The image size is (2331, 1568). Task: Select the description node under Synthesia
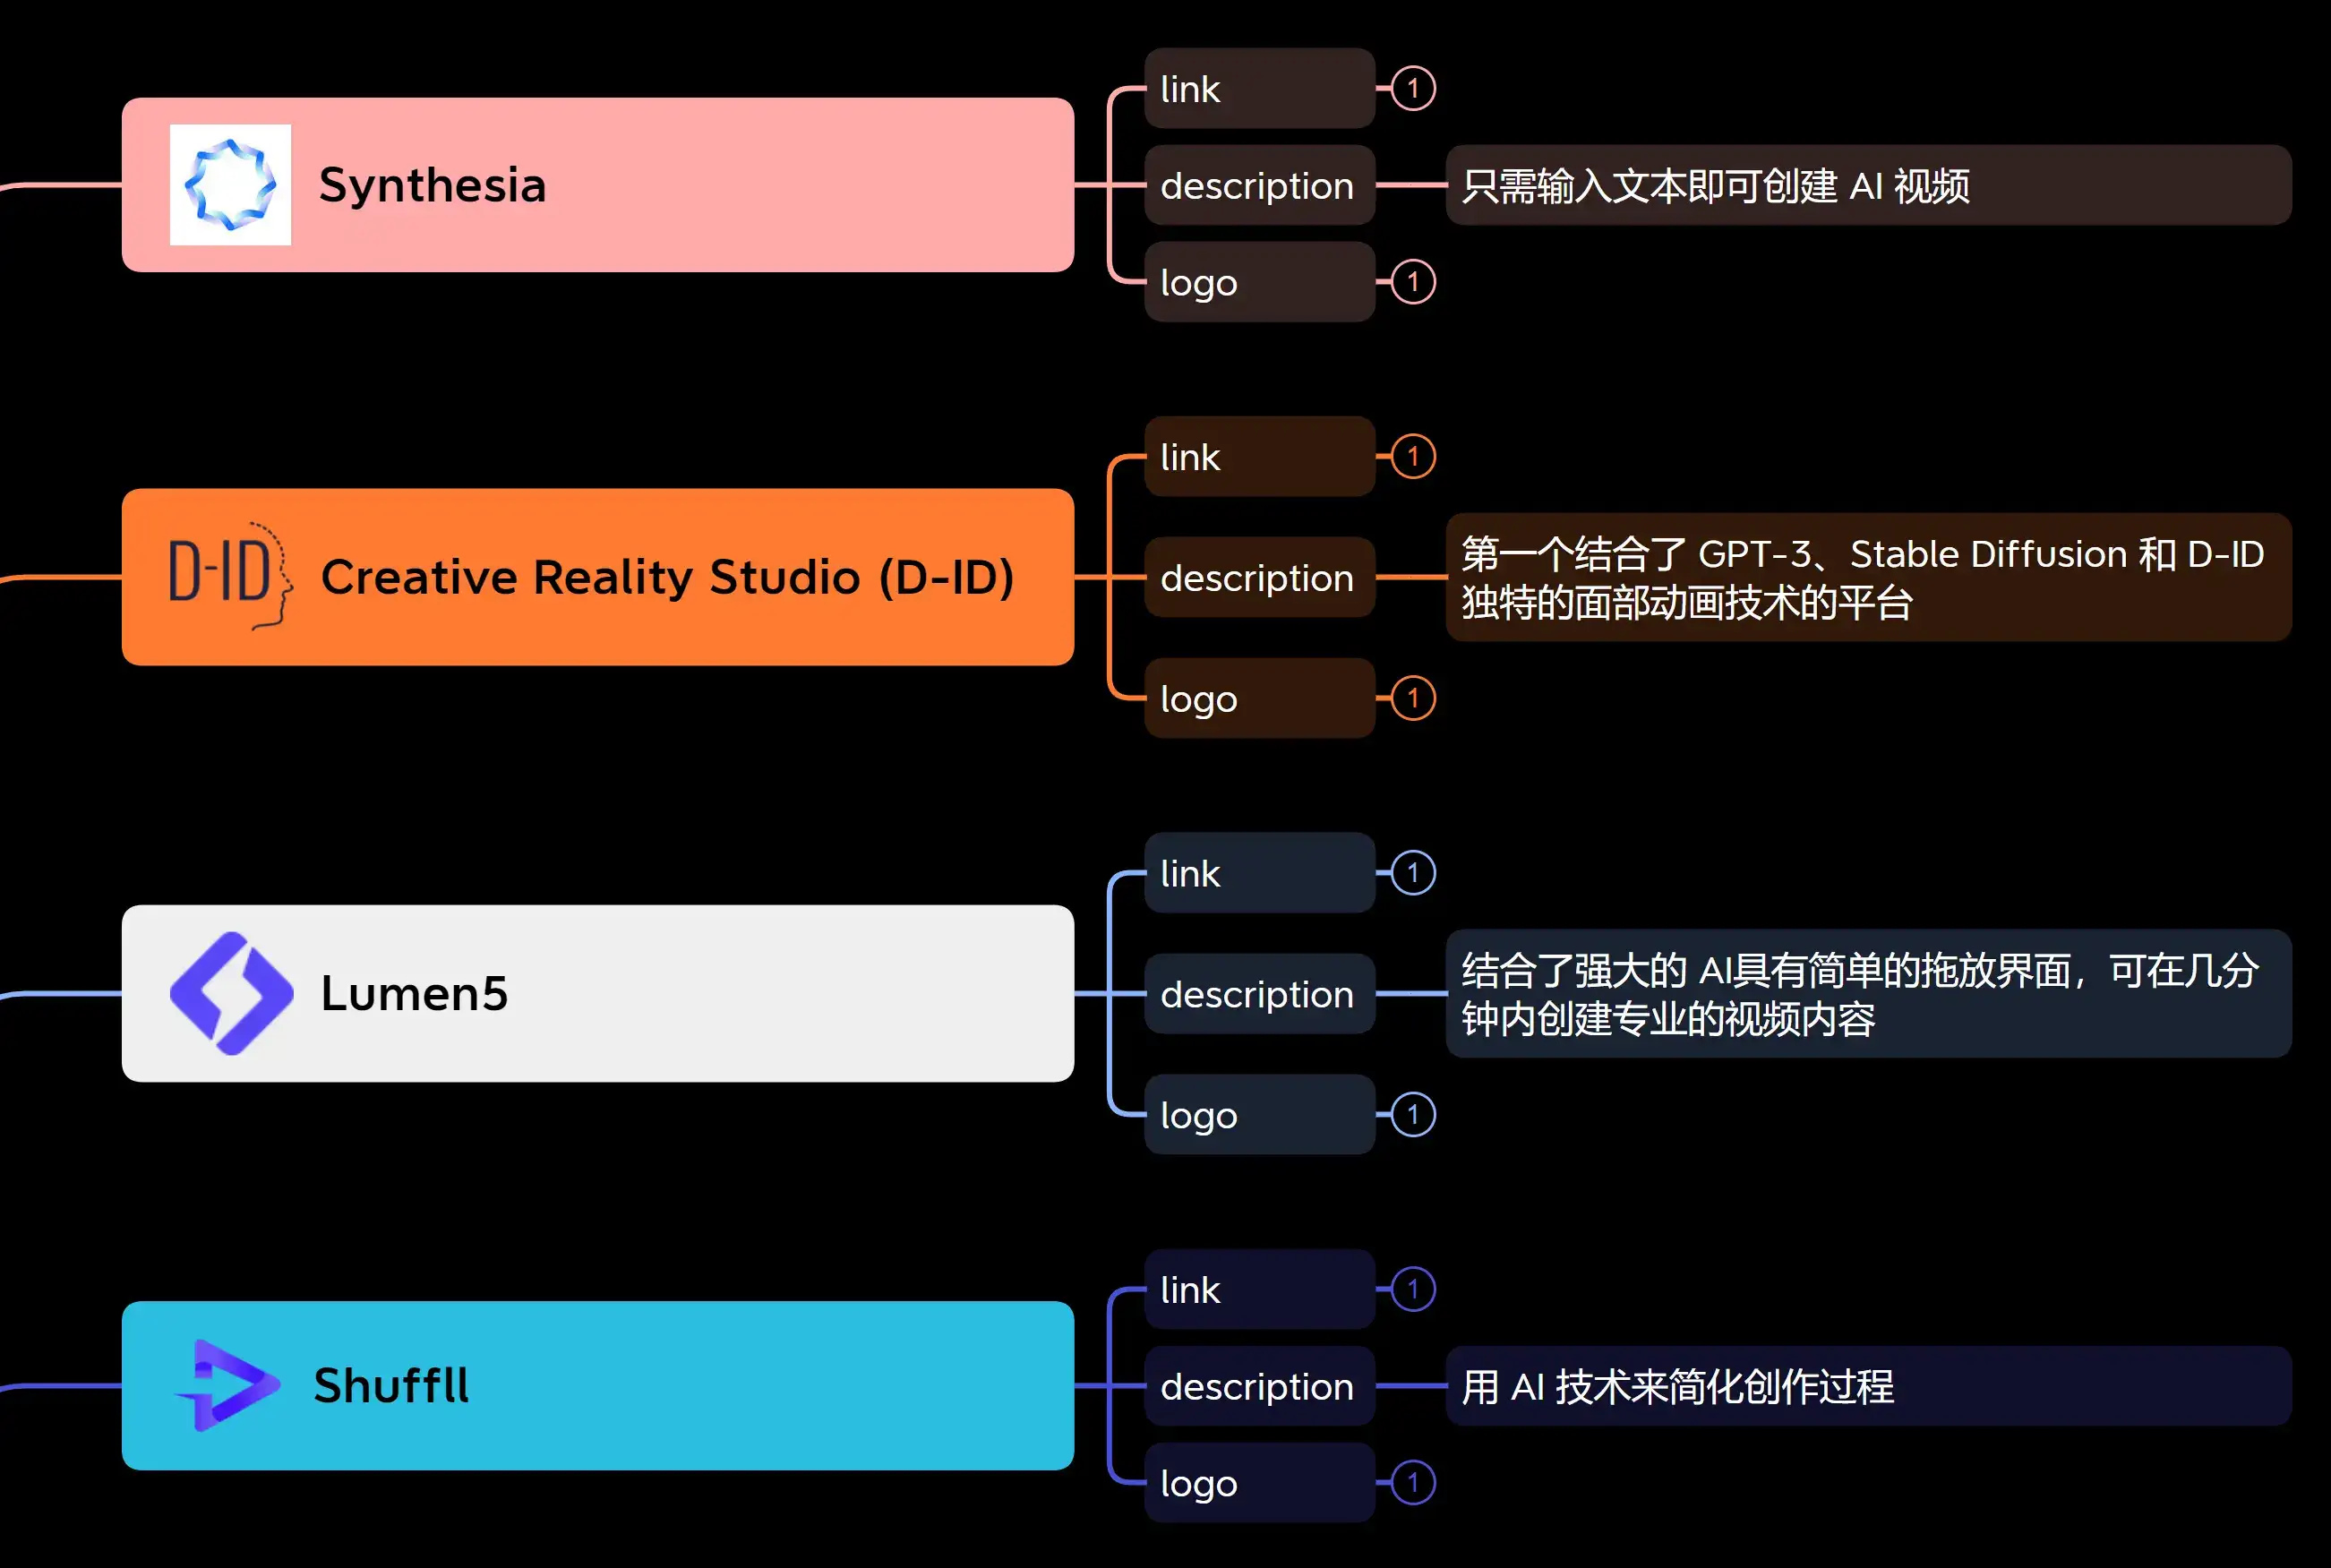[x=1258, y=185]
